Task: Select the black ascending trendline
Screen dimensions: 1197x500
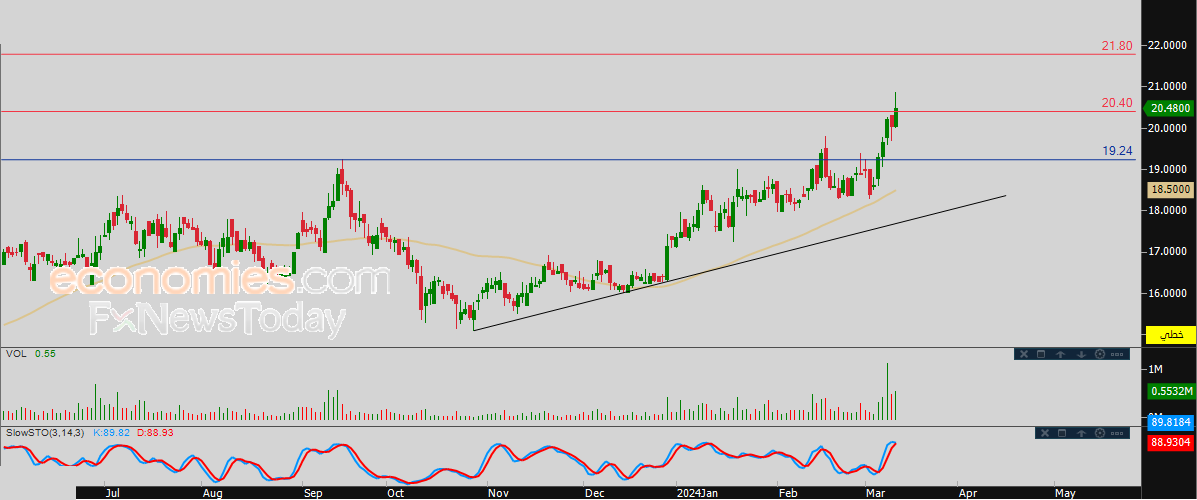Action: [x=740, y=263]
